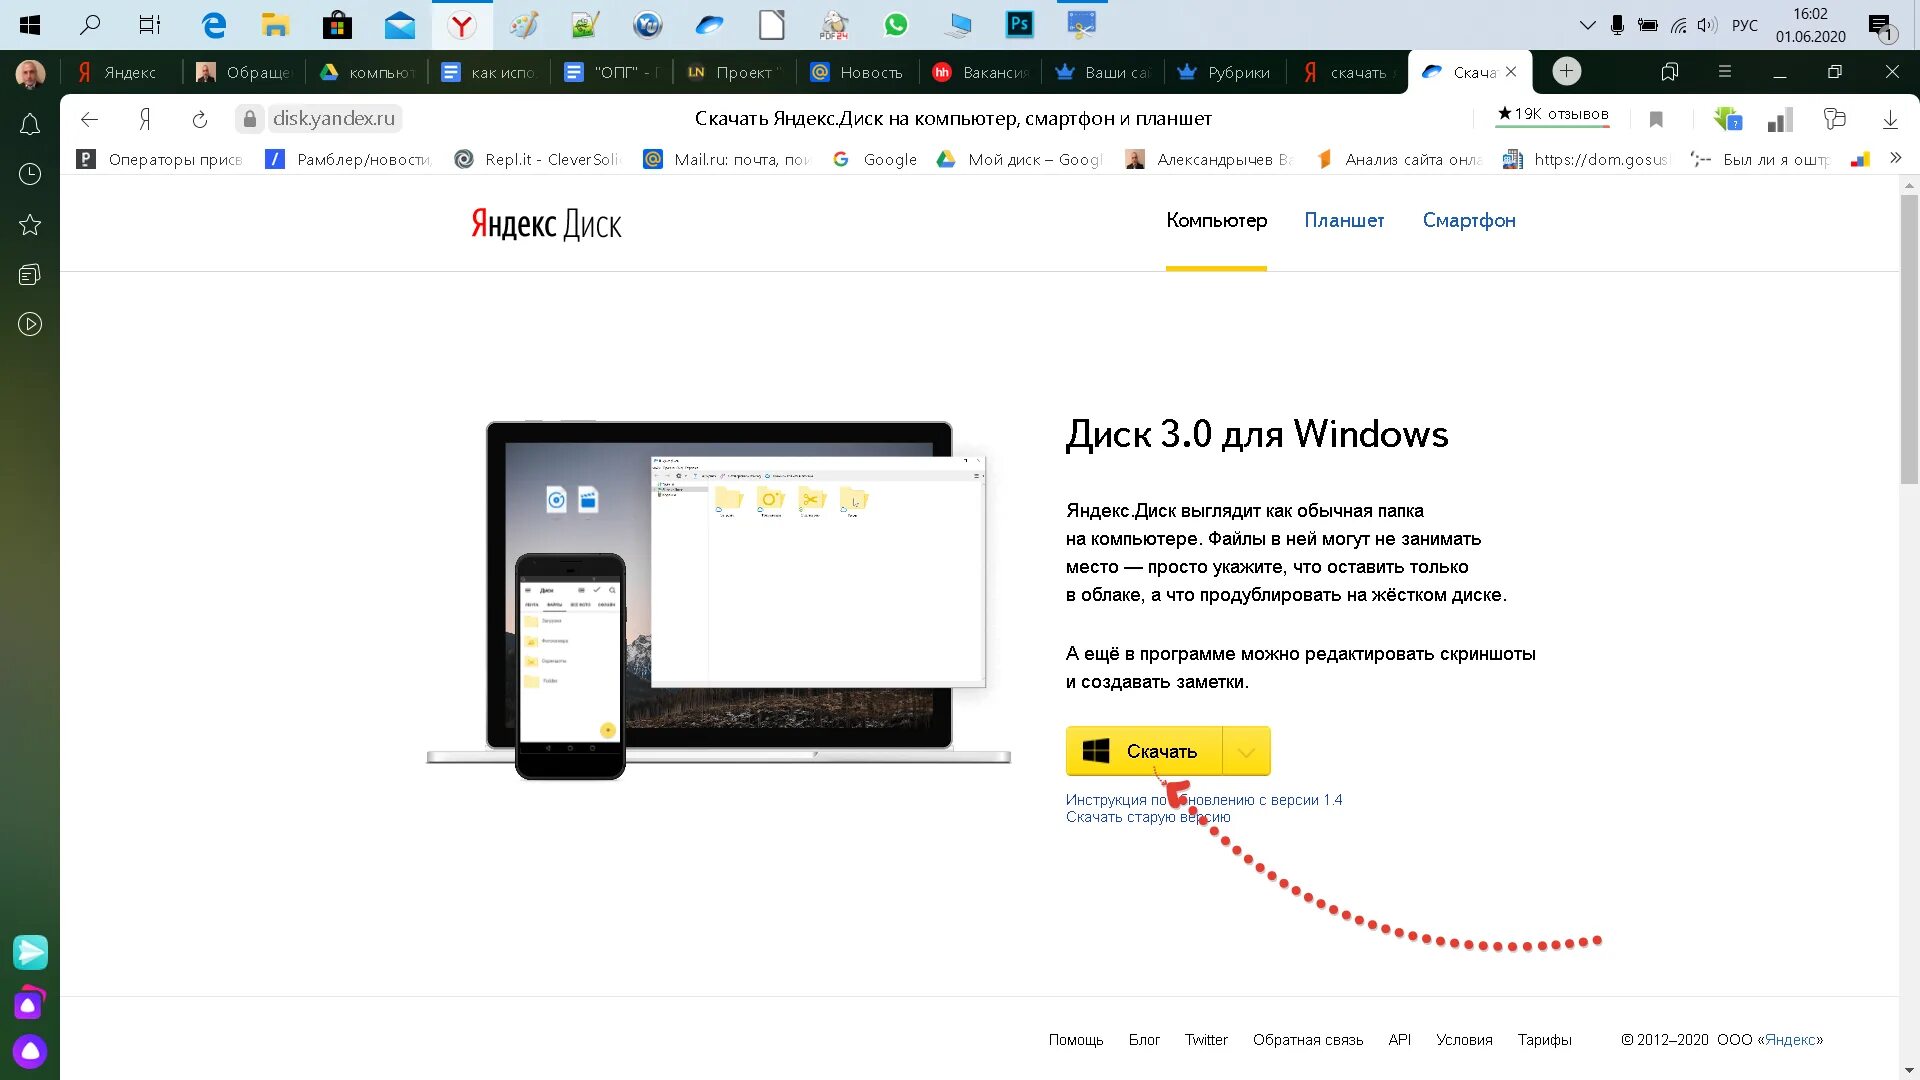Image resolution: width=1920 pixels, height=1080 pixels.
Task: Open Мой диск Google Drive bookmark
Action: [x=1020, y=159]
